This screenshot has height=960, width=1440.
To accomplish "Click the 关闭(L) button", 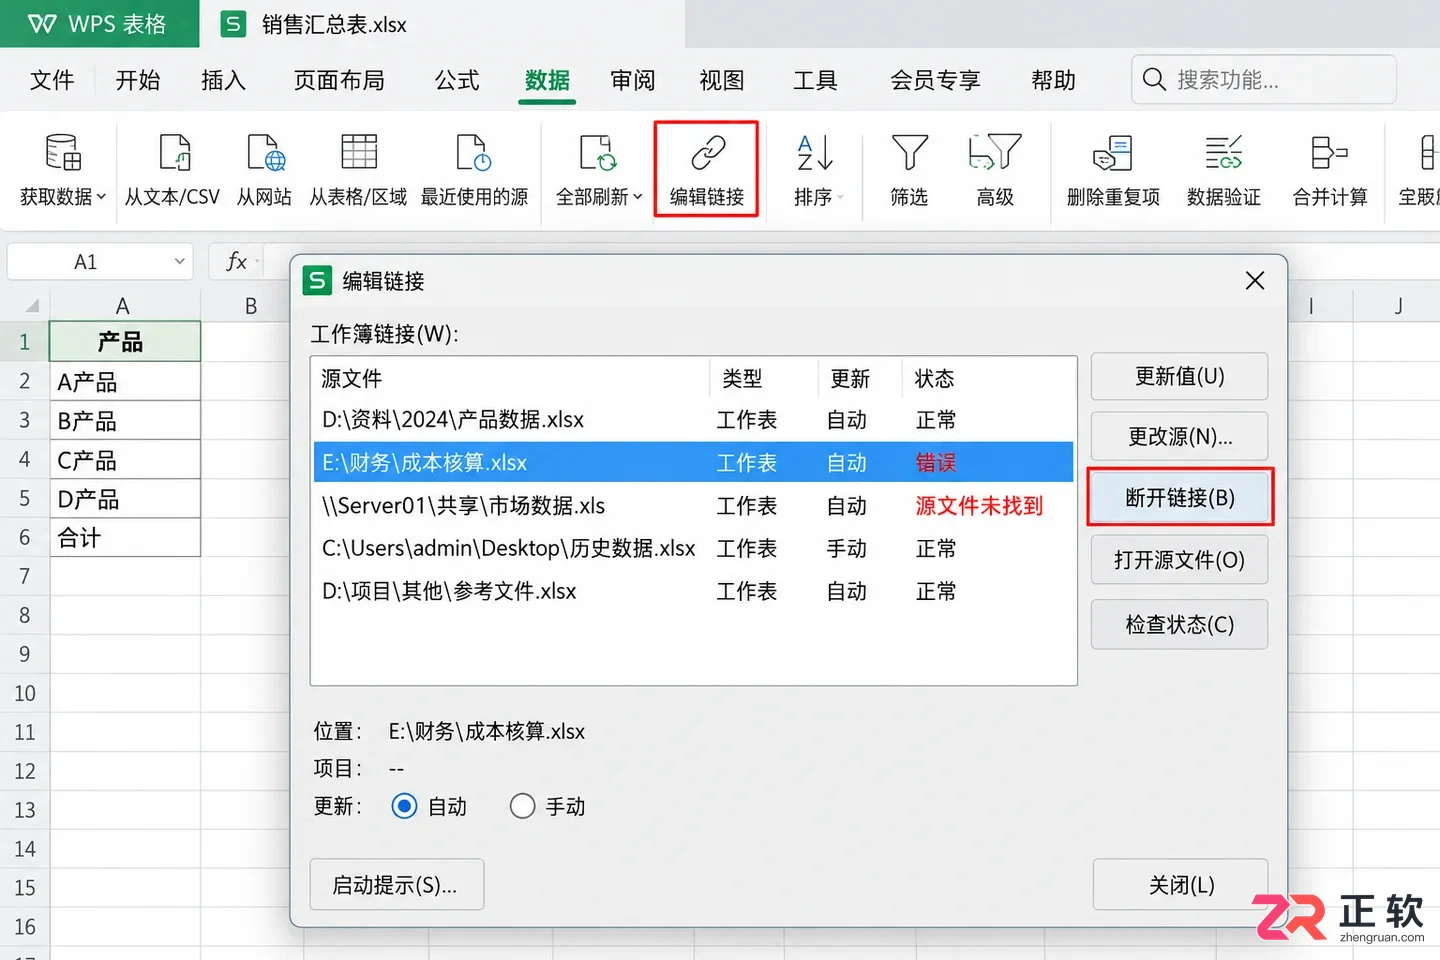I will coord(1180,885).
